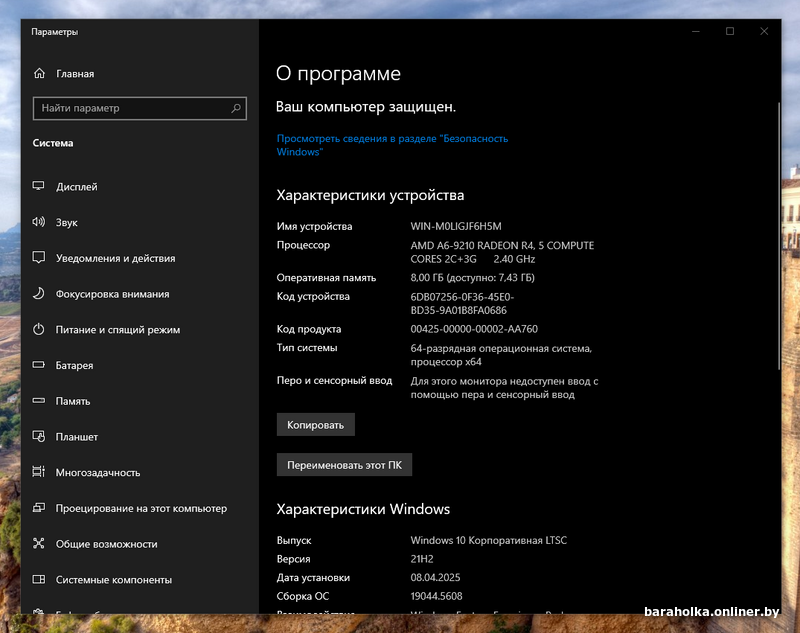
Task: Click the Память storage icon
Action: [x=39, y=400]
